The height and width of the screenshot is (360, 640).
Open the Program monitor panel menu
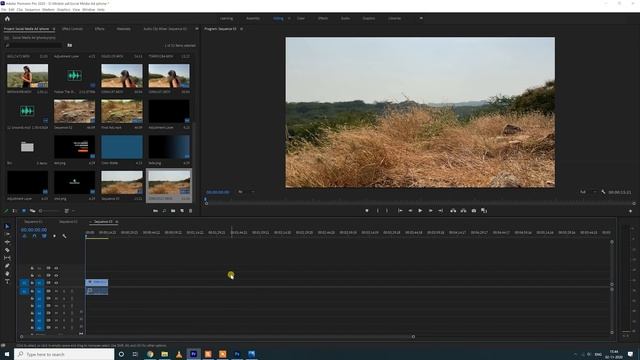241,29
